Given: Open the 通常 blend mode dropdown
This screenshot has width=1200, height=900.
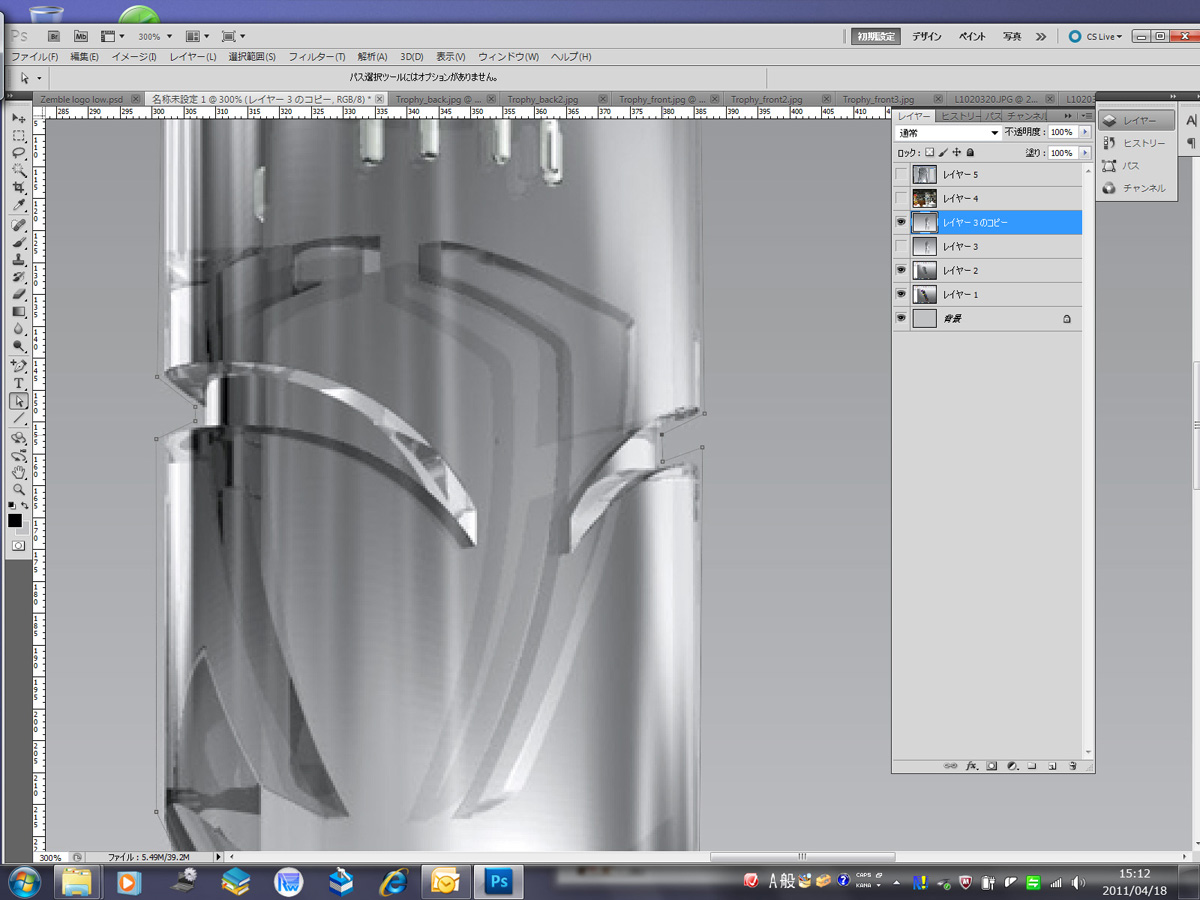Looking at the screenshot, I should 948,132.
